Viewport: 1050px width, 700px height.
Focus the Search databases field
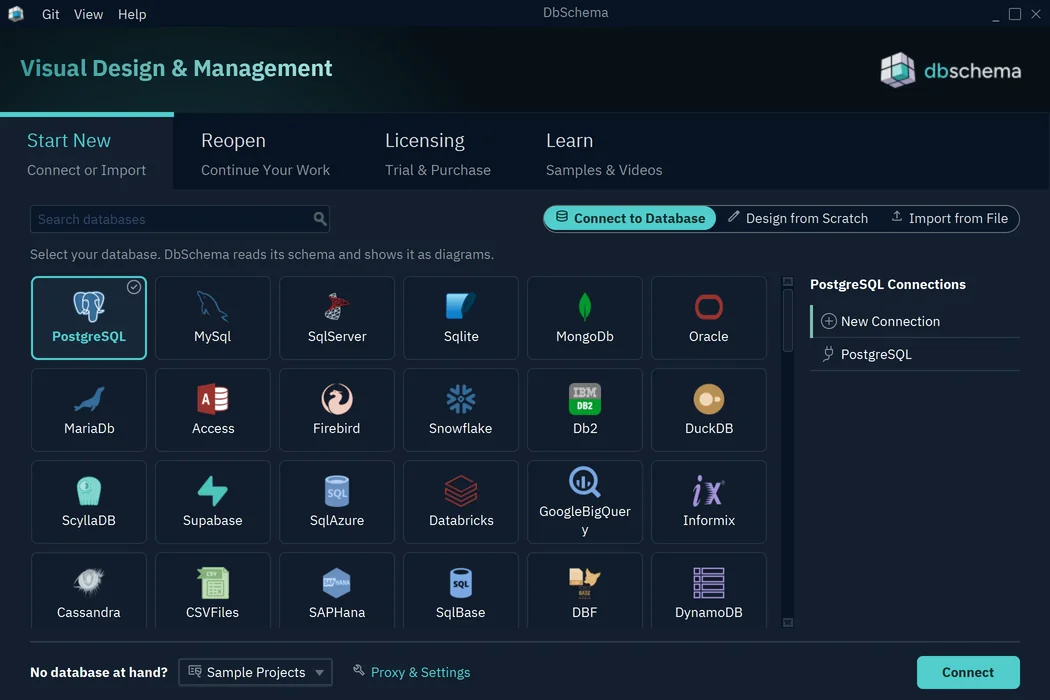point(179,219)
